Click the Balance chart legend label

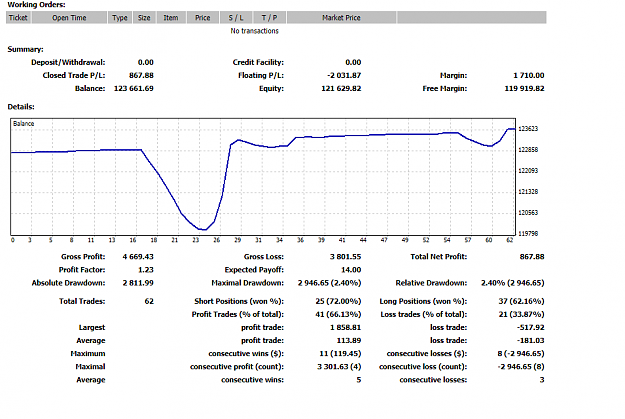[24, 124]
